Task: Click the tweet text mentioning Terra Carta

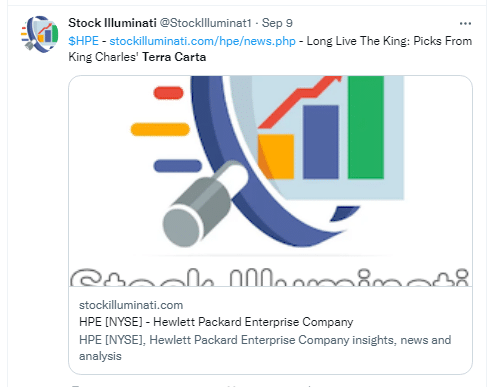Action: click(x=174, y=57)
